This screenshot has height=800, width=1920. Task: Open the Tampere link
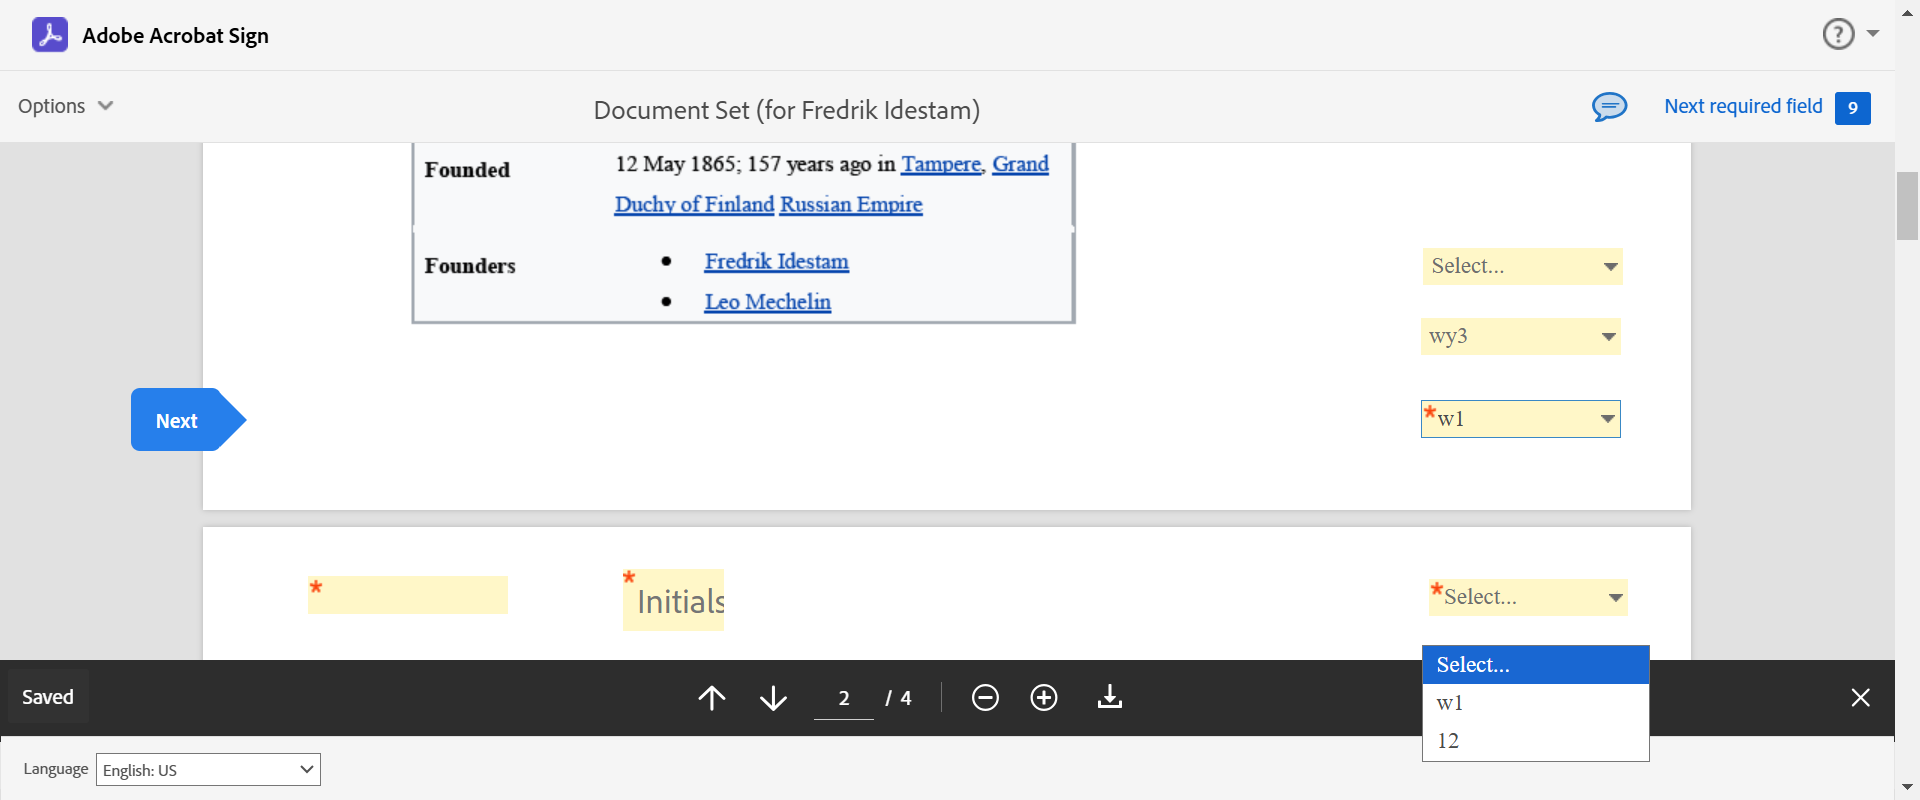point(941,164)
